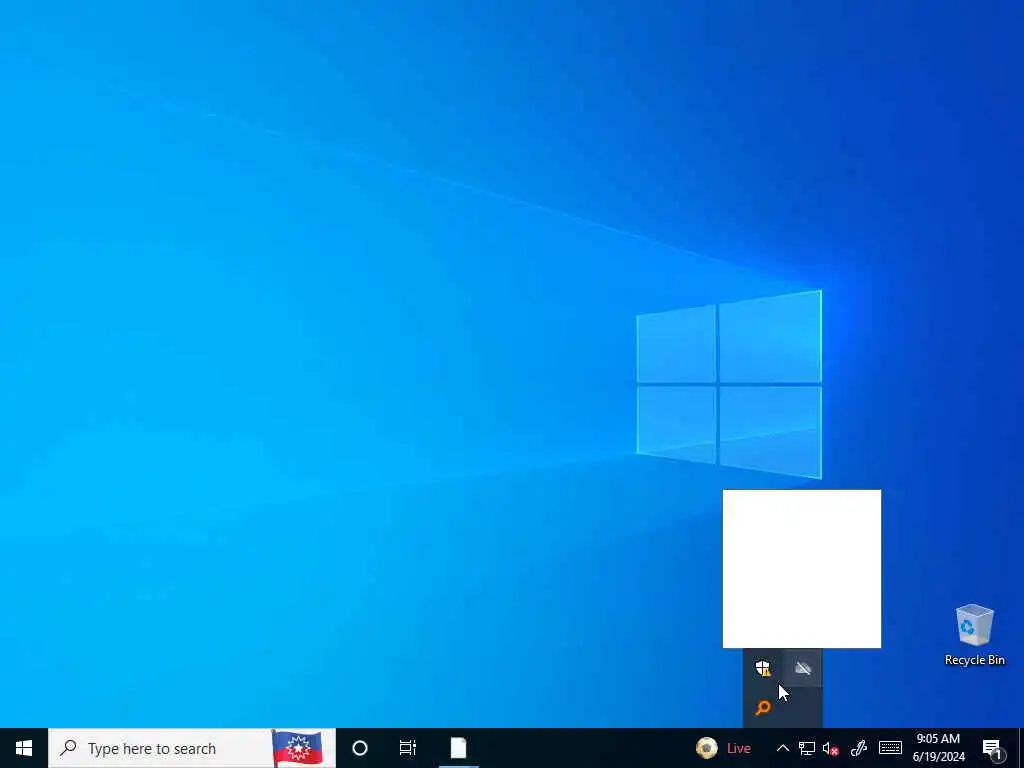Open Windows Security shield with warning
Screen dimensions: 1024x768
(x=763, y=668)
